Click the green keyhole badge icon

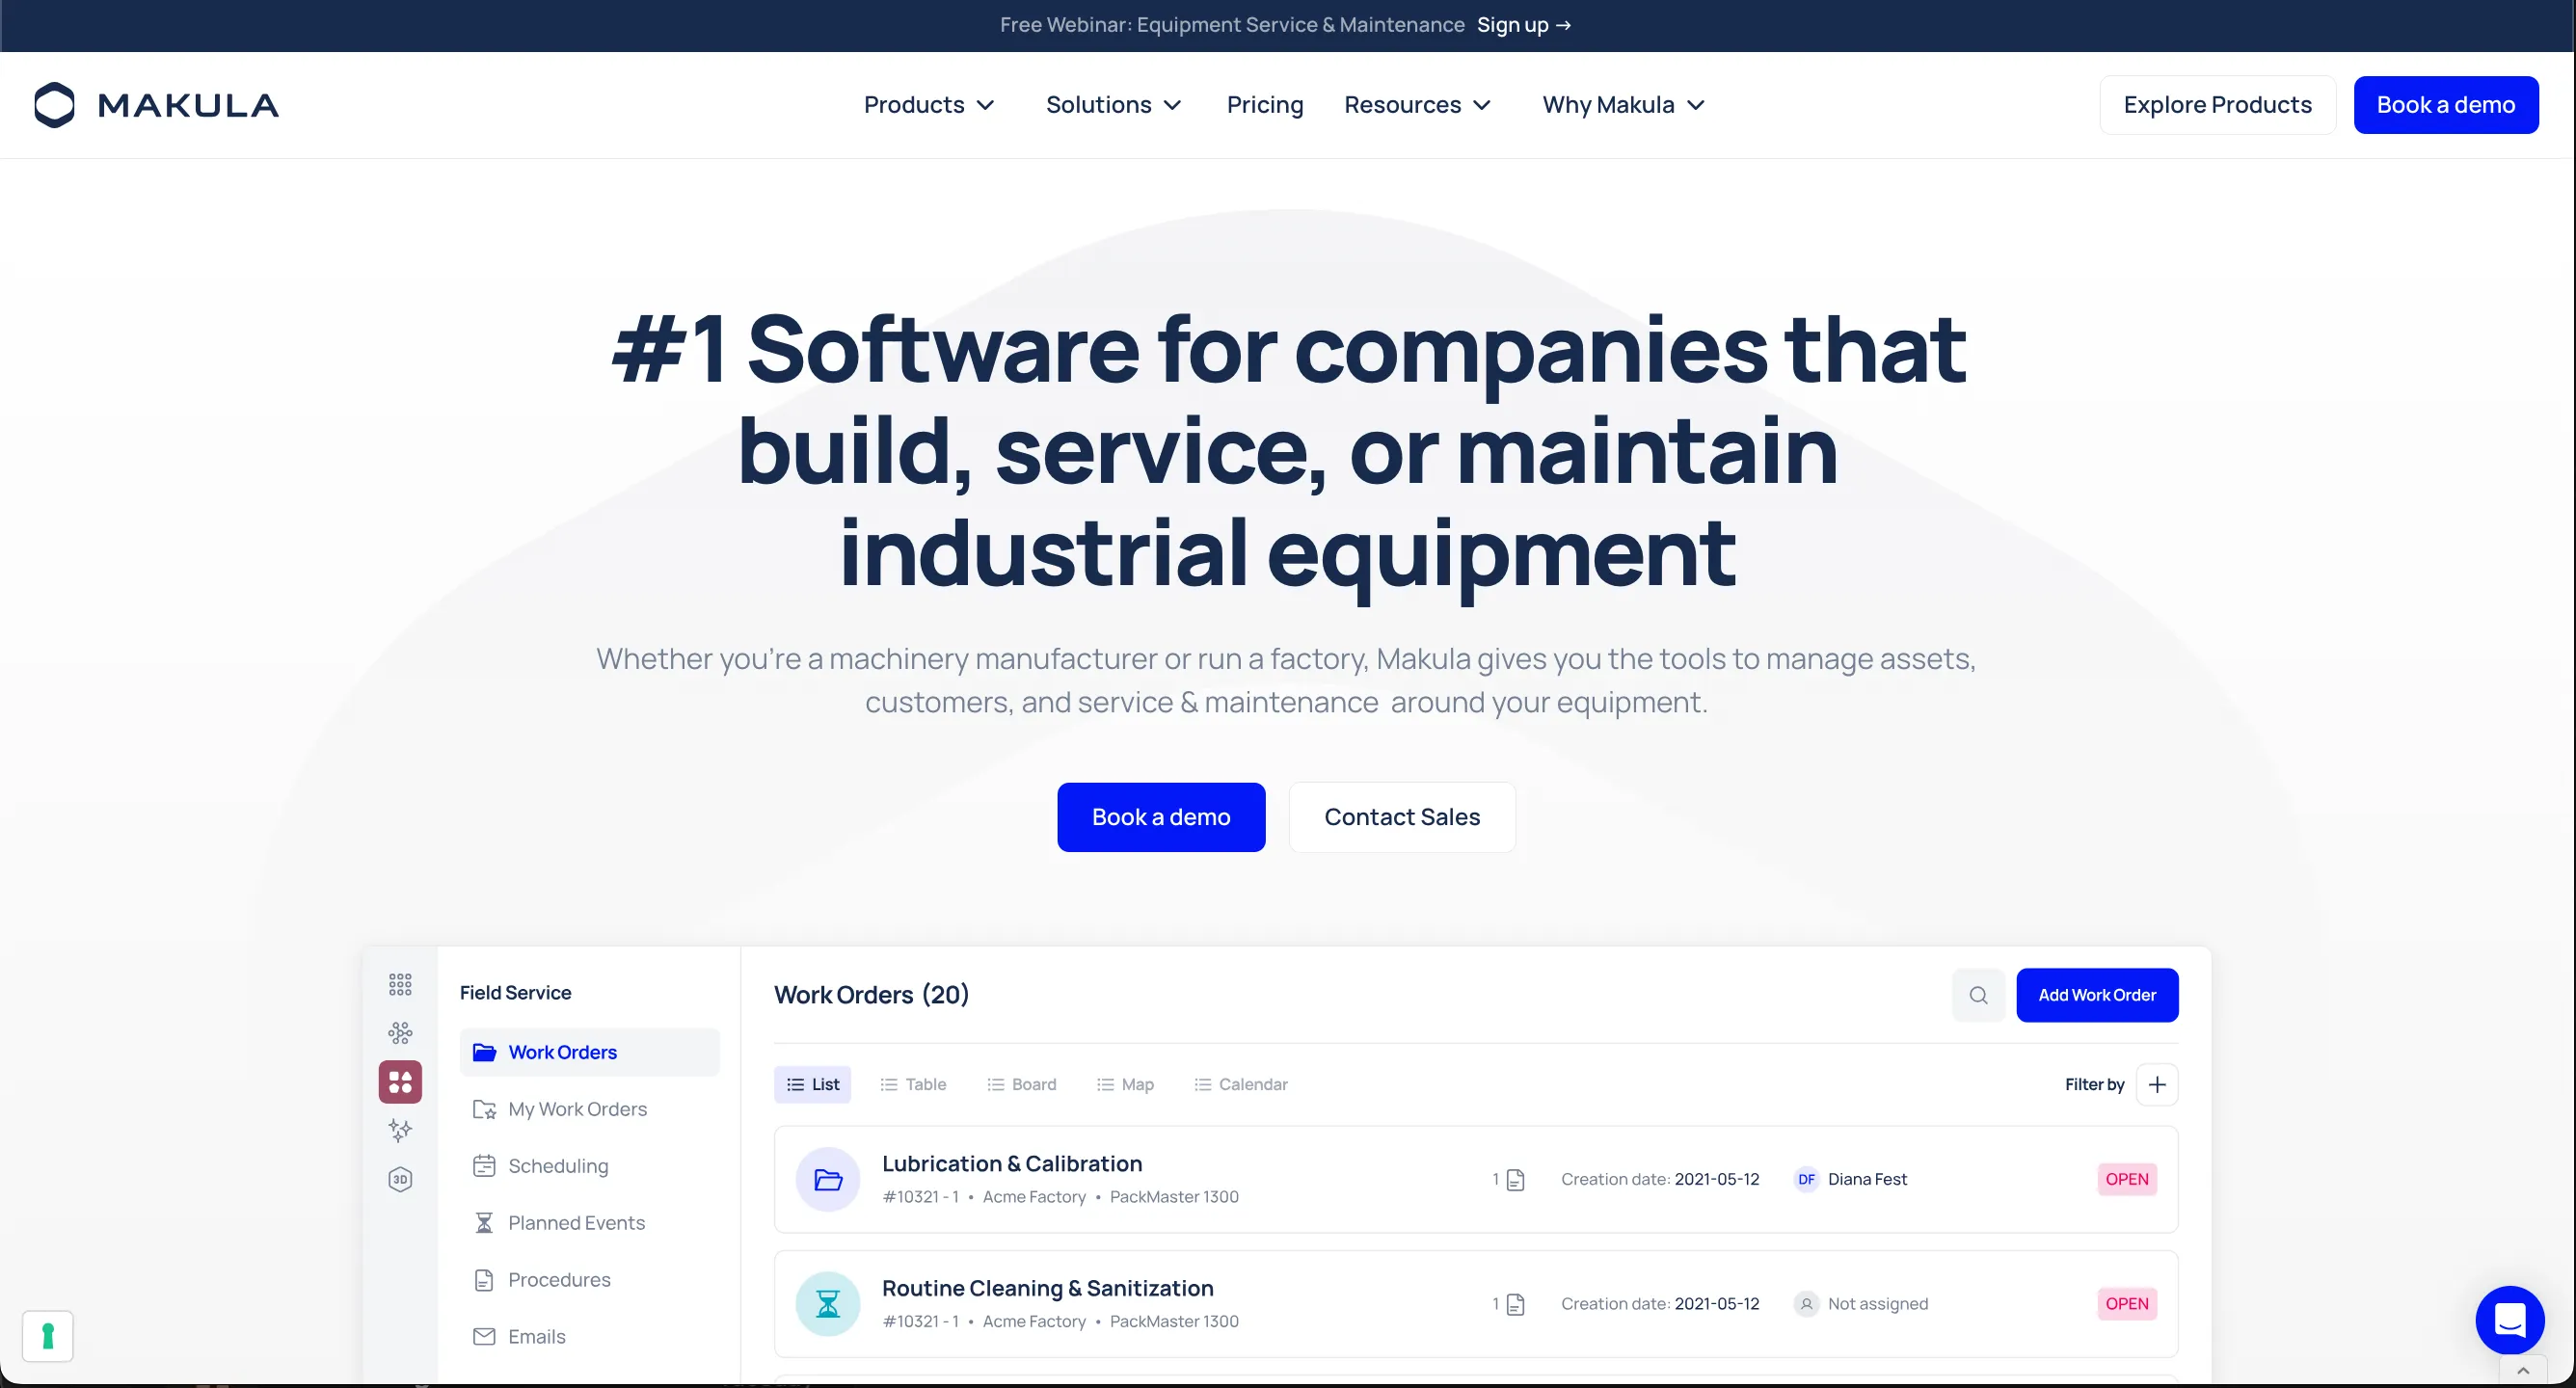pyautogui.click(x=48, y=1336)
